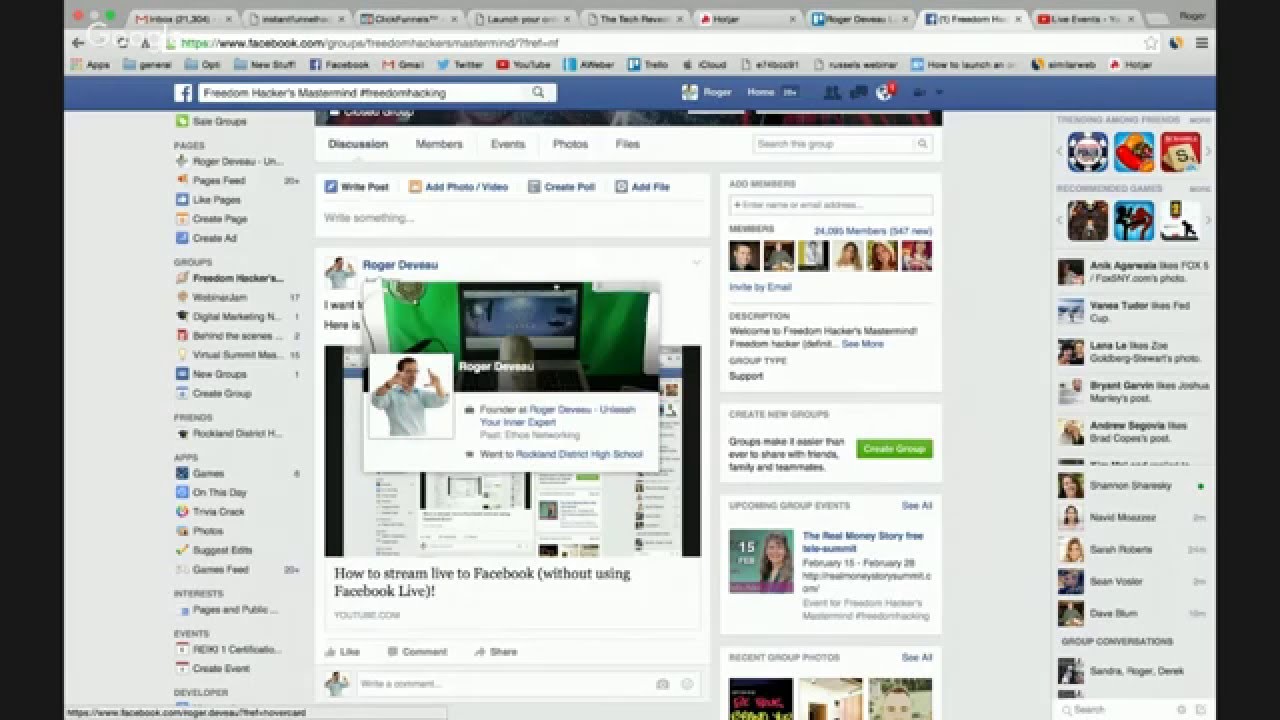Open the Files tab

627,144
